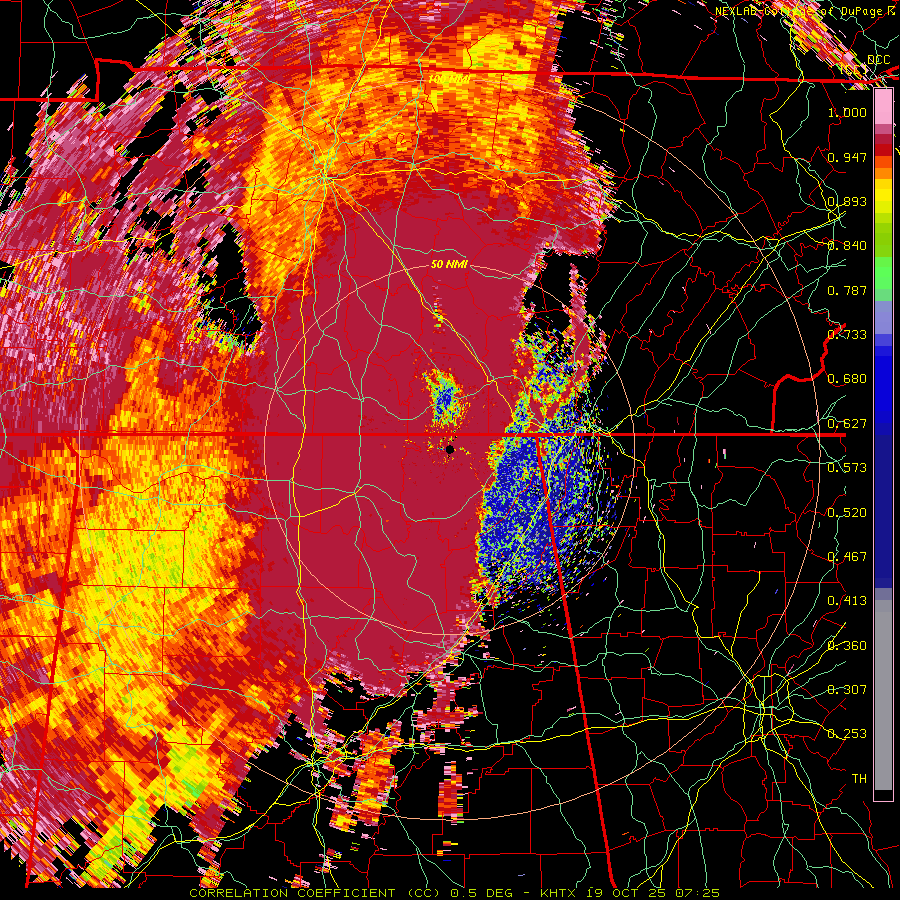Click the "DCC" label above the color bar

click(x=878, y=60)
